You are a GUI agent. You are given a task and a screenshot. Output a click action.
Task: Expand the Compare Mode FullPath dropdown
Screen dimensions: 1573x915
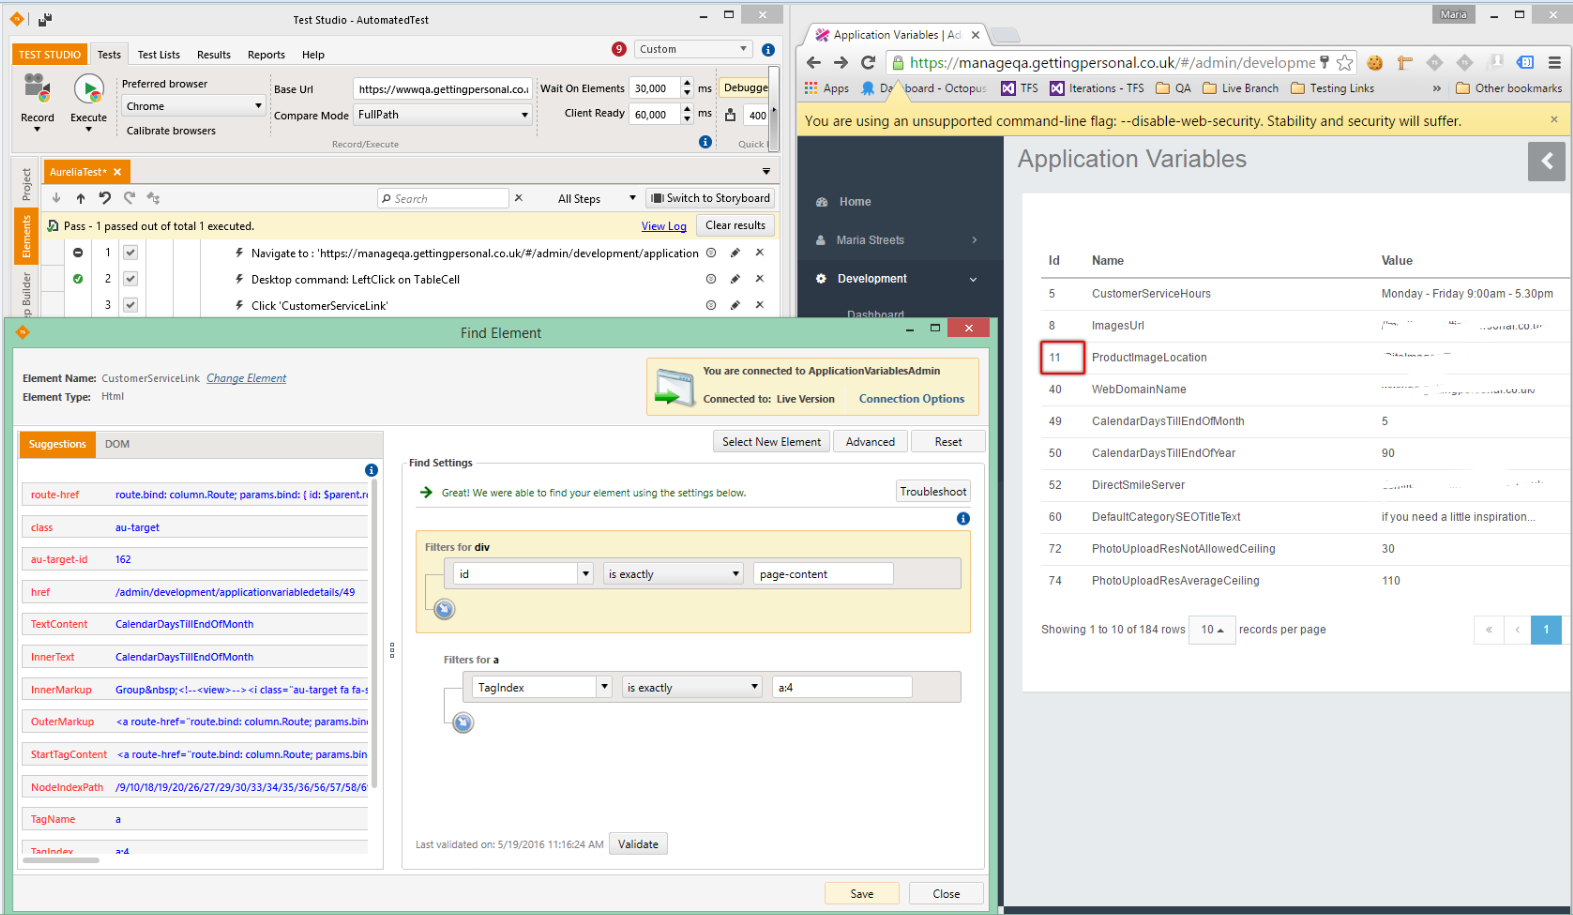tap(443, 115)
